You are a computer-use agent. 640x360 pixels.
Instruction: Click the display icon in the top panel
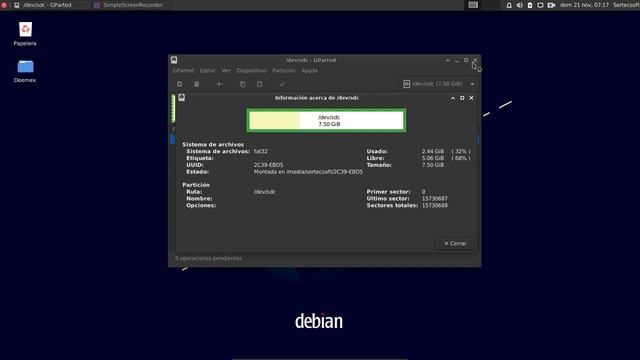[540, 5]
